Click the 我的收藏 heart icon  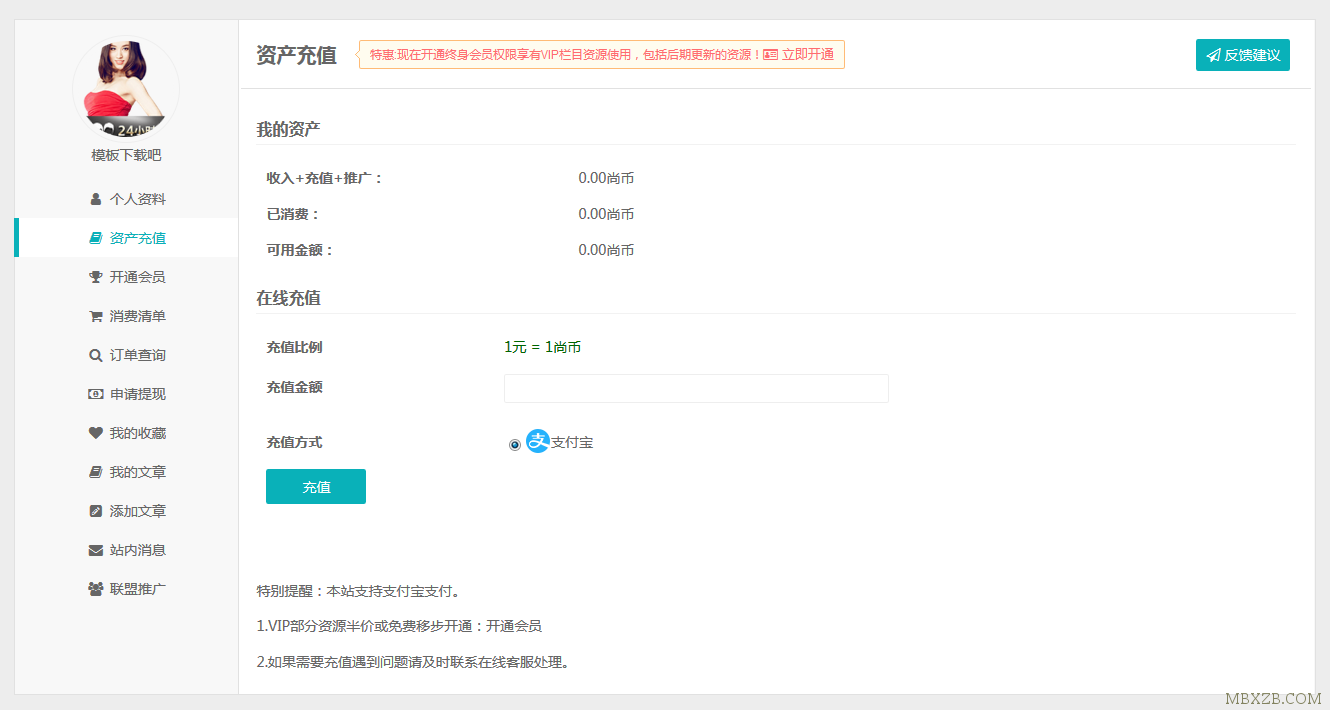94,432
